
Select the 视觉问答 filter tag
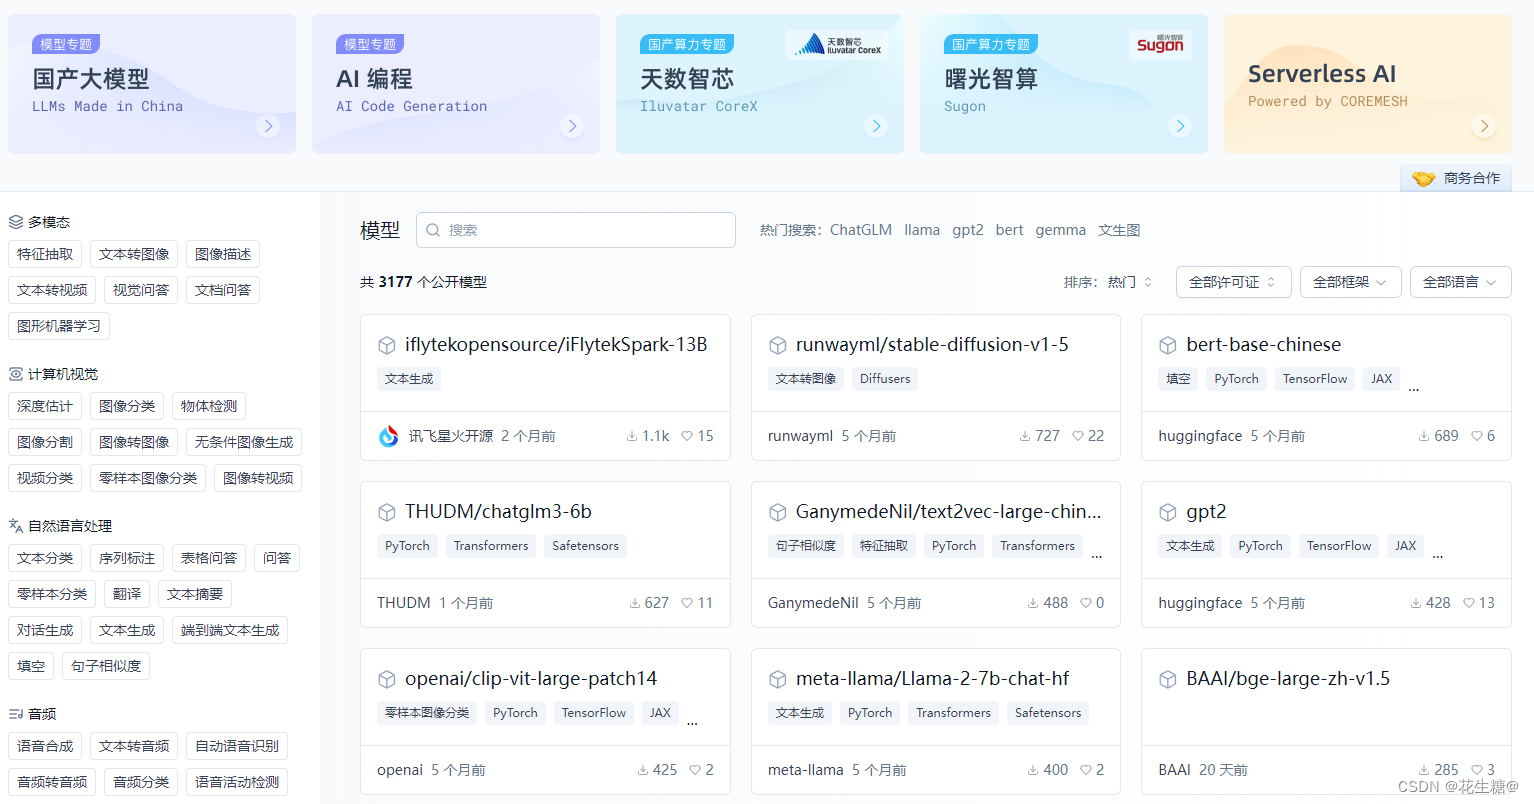(141, 290)
